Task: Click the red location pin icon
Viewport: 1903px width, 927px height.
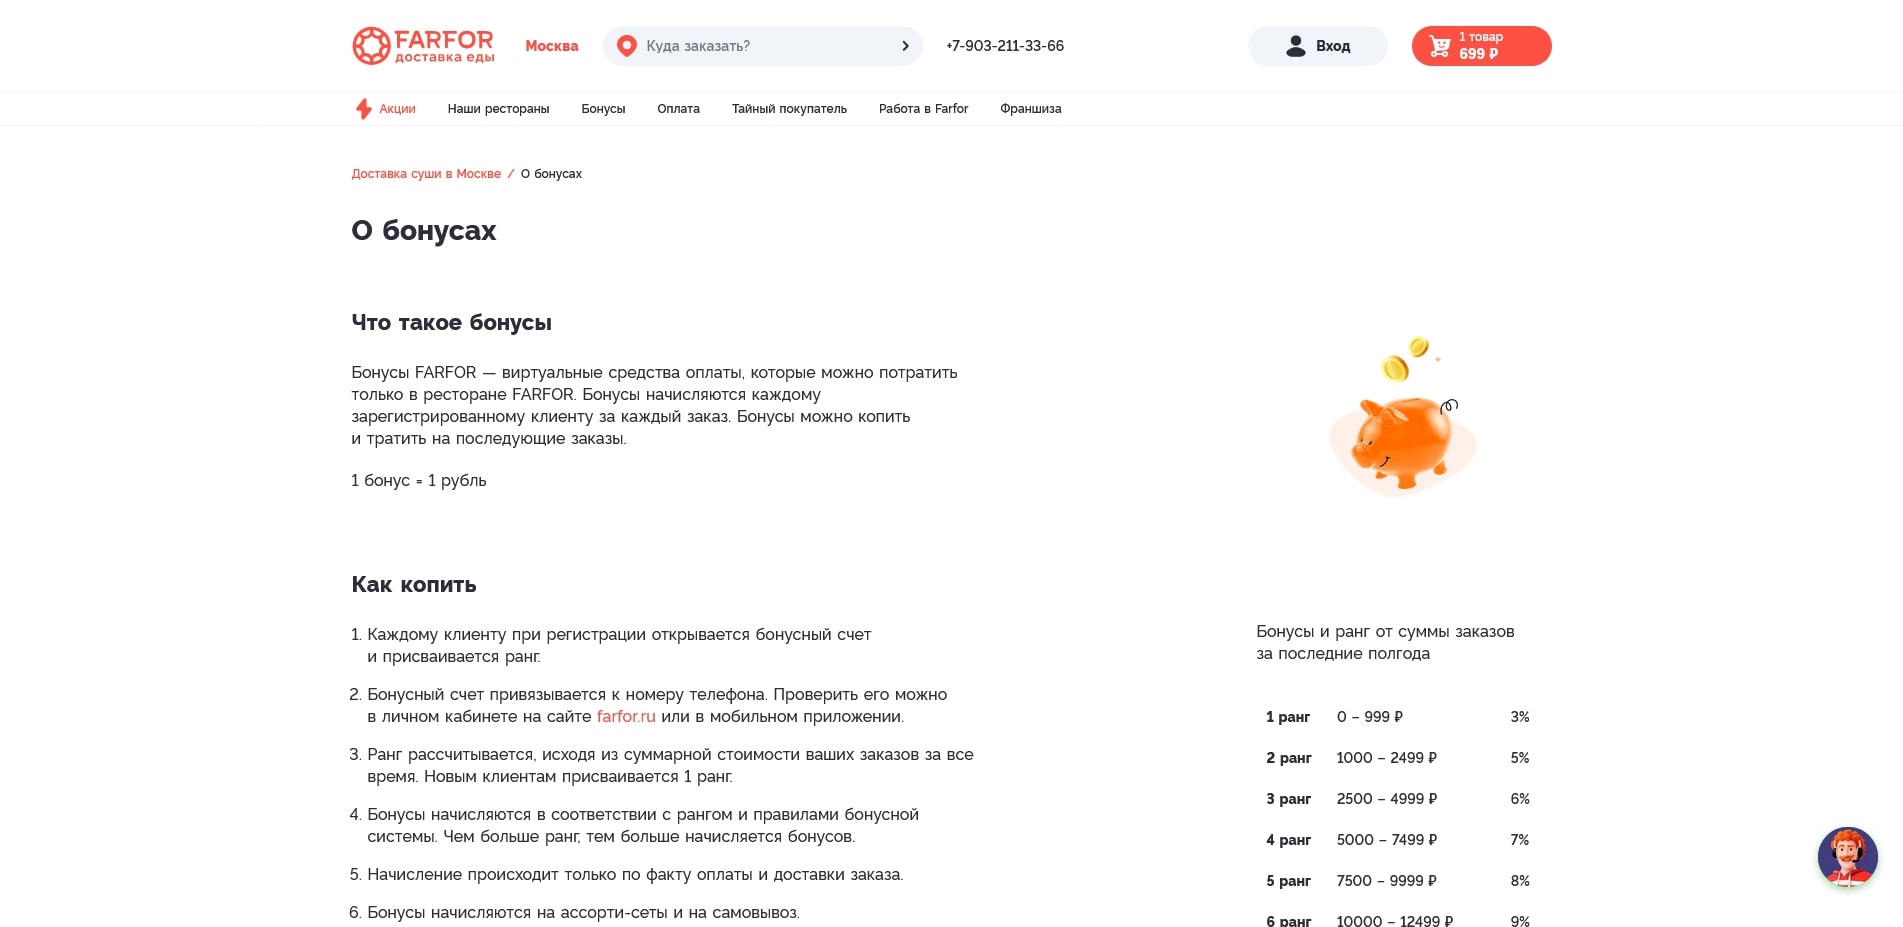Action: tap(627, 45)
